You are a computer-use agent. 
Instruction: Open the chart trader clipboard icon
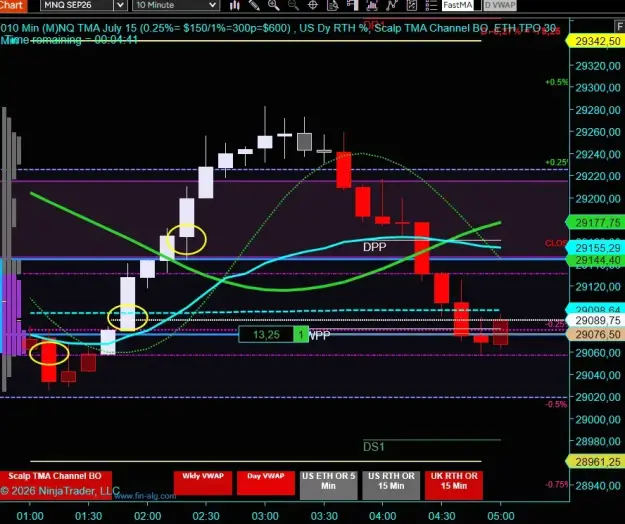point(412,5)
